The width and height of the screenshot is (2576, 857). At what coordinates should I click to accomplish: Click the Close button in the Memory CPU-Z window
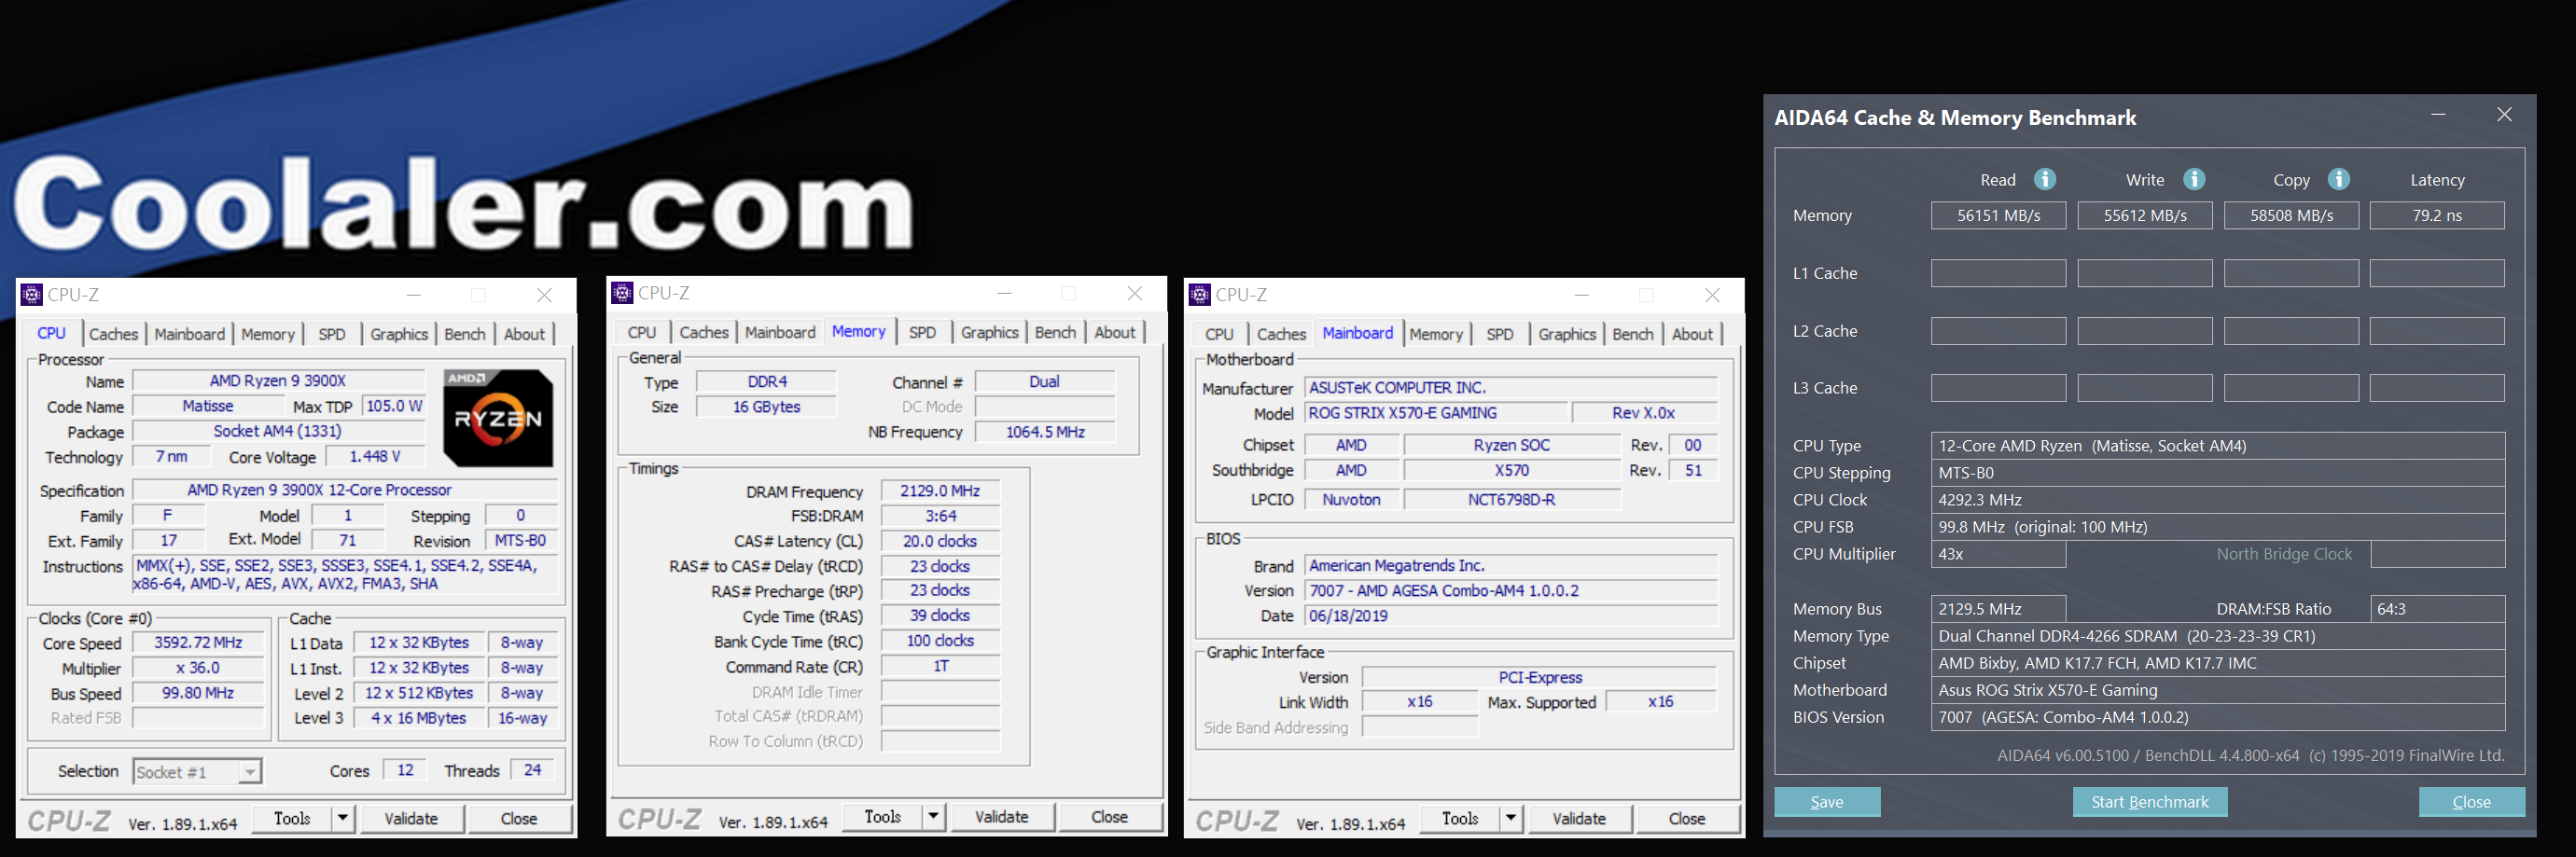(x=1109, y=816)
